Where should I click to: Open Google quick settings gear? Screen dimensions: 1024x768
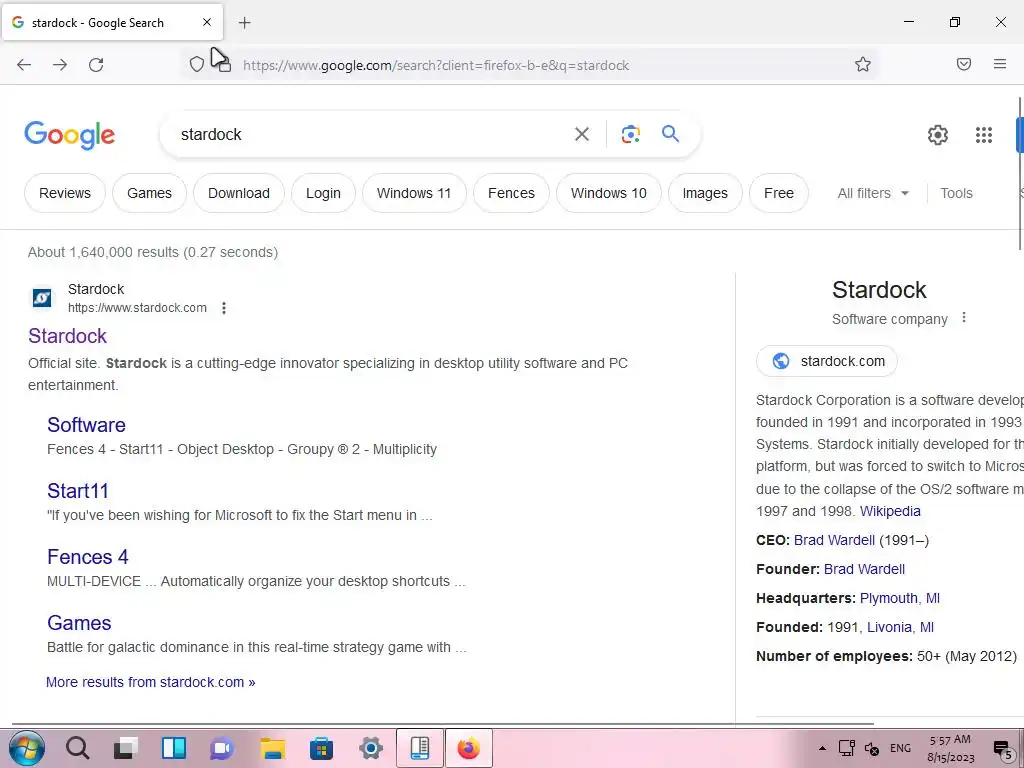(x=938, y=135)
